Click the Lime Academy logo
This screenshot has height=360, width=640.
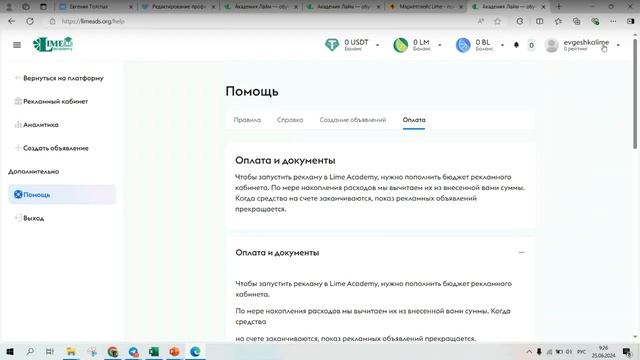(x=53, y=44)
